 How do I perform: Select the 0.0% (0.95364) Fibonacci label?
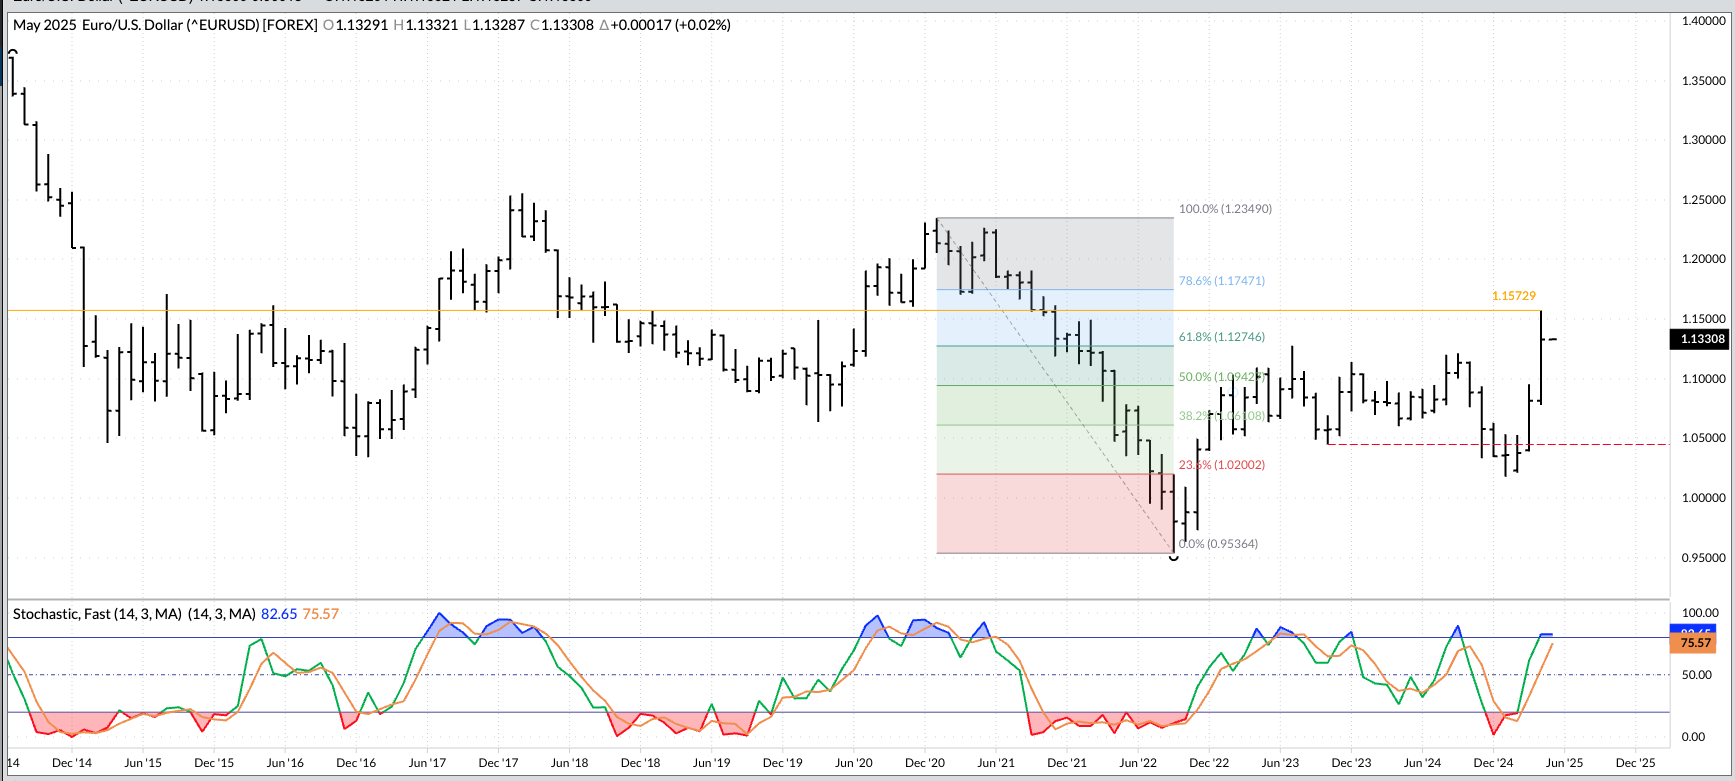[1218, 544]
